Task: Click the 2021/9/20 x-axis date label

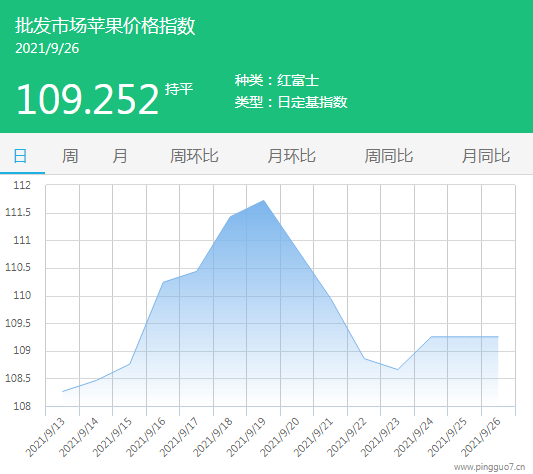Action: [280, 438]
